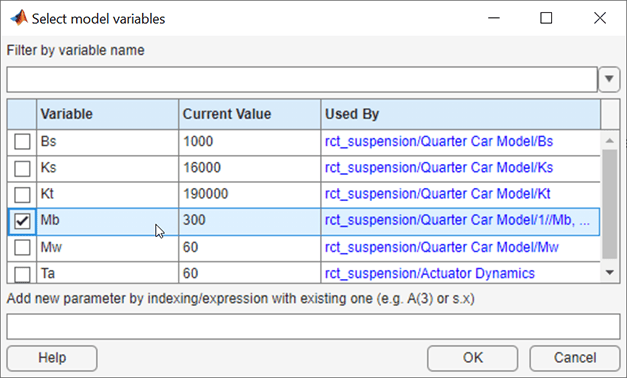Click the table scrollbar up arrow

[x=610, y=140]
